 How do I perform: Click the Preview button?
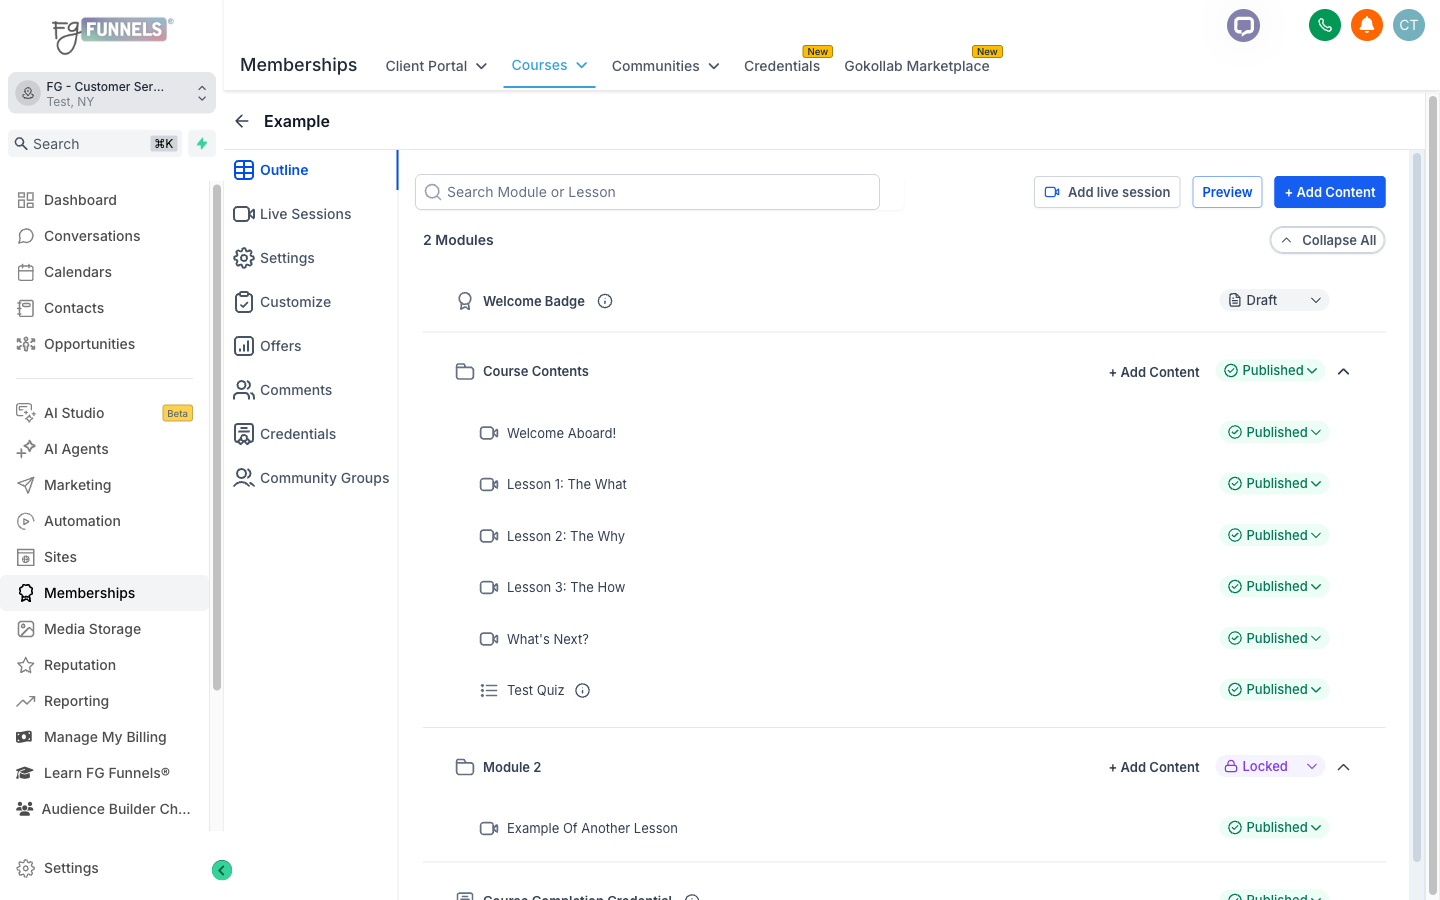tap(1227, 192)
